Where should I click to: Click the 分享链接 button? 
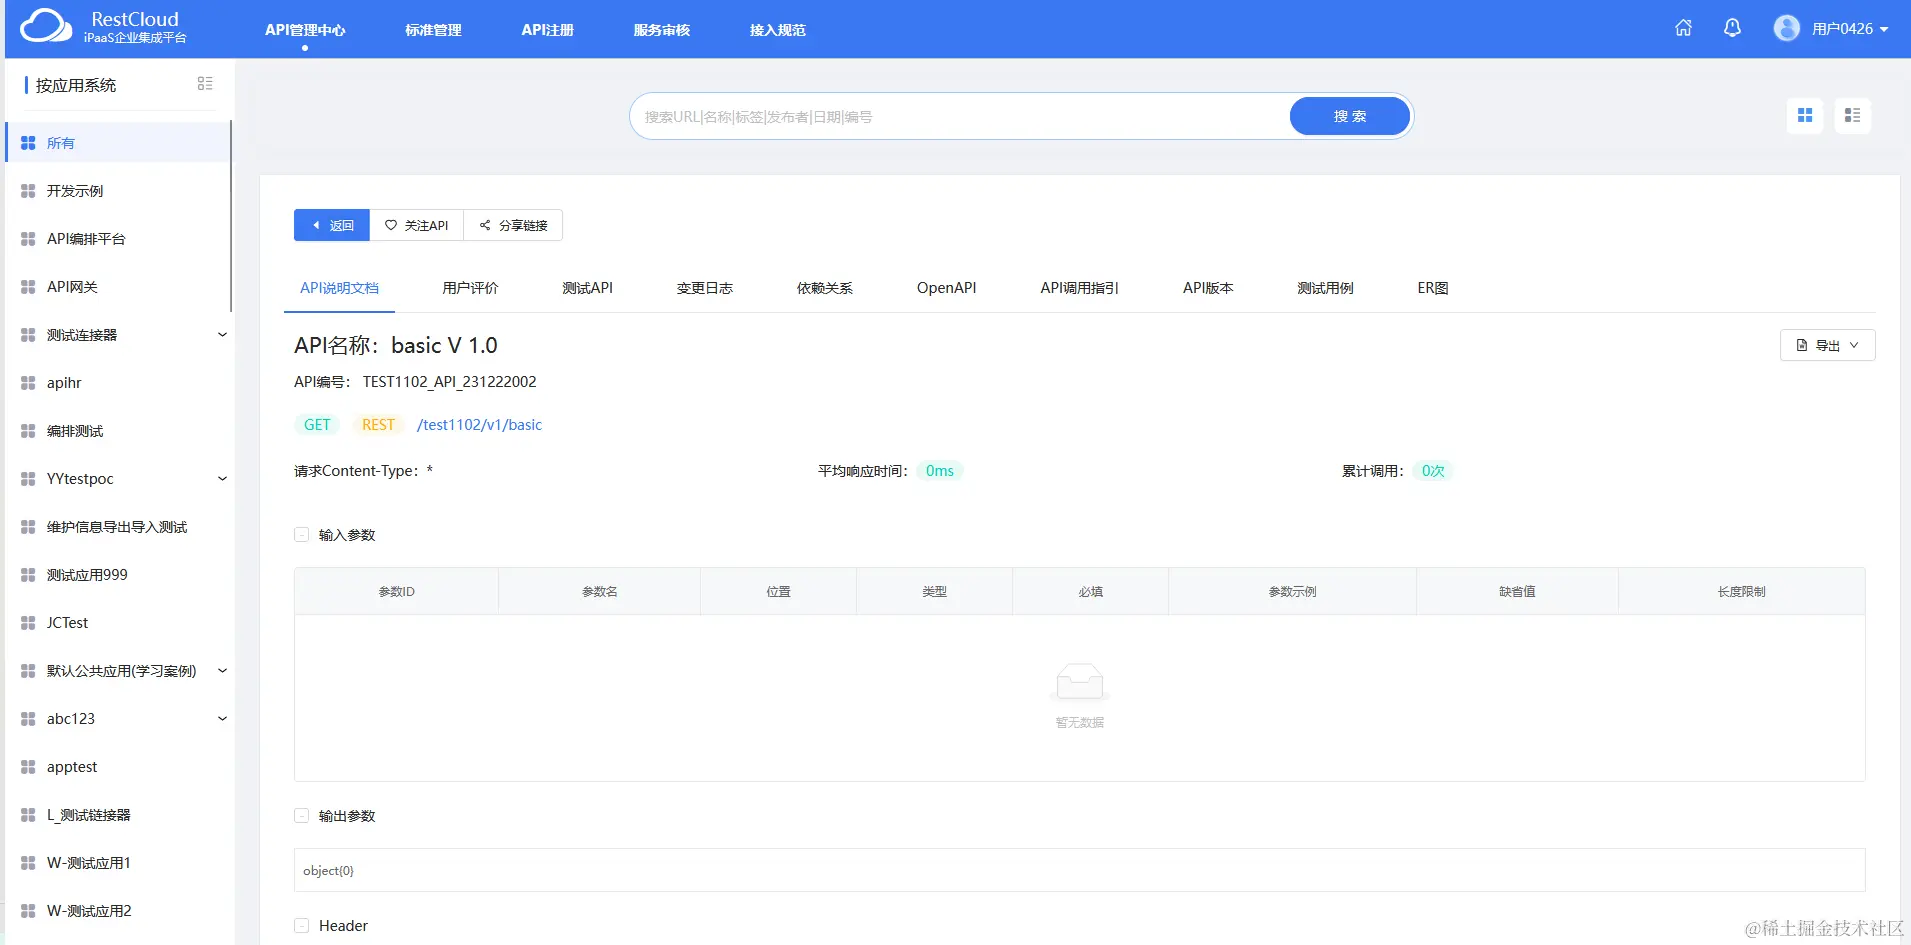(x=513, y=225)
